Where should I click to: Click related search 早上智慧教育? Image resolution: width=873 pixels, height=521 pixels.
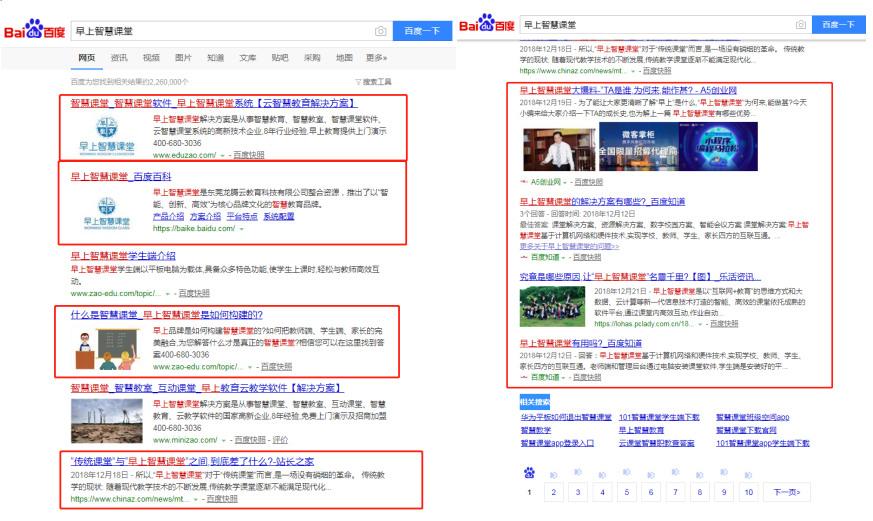point(641,430)
